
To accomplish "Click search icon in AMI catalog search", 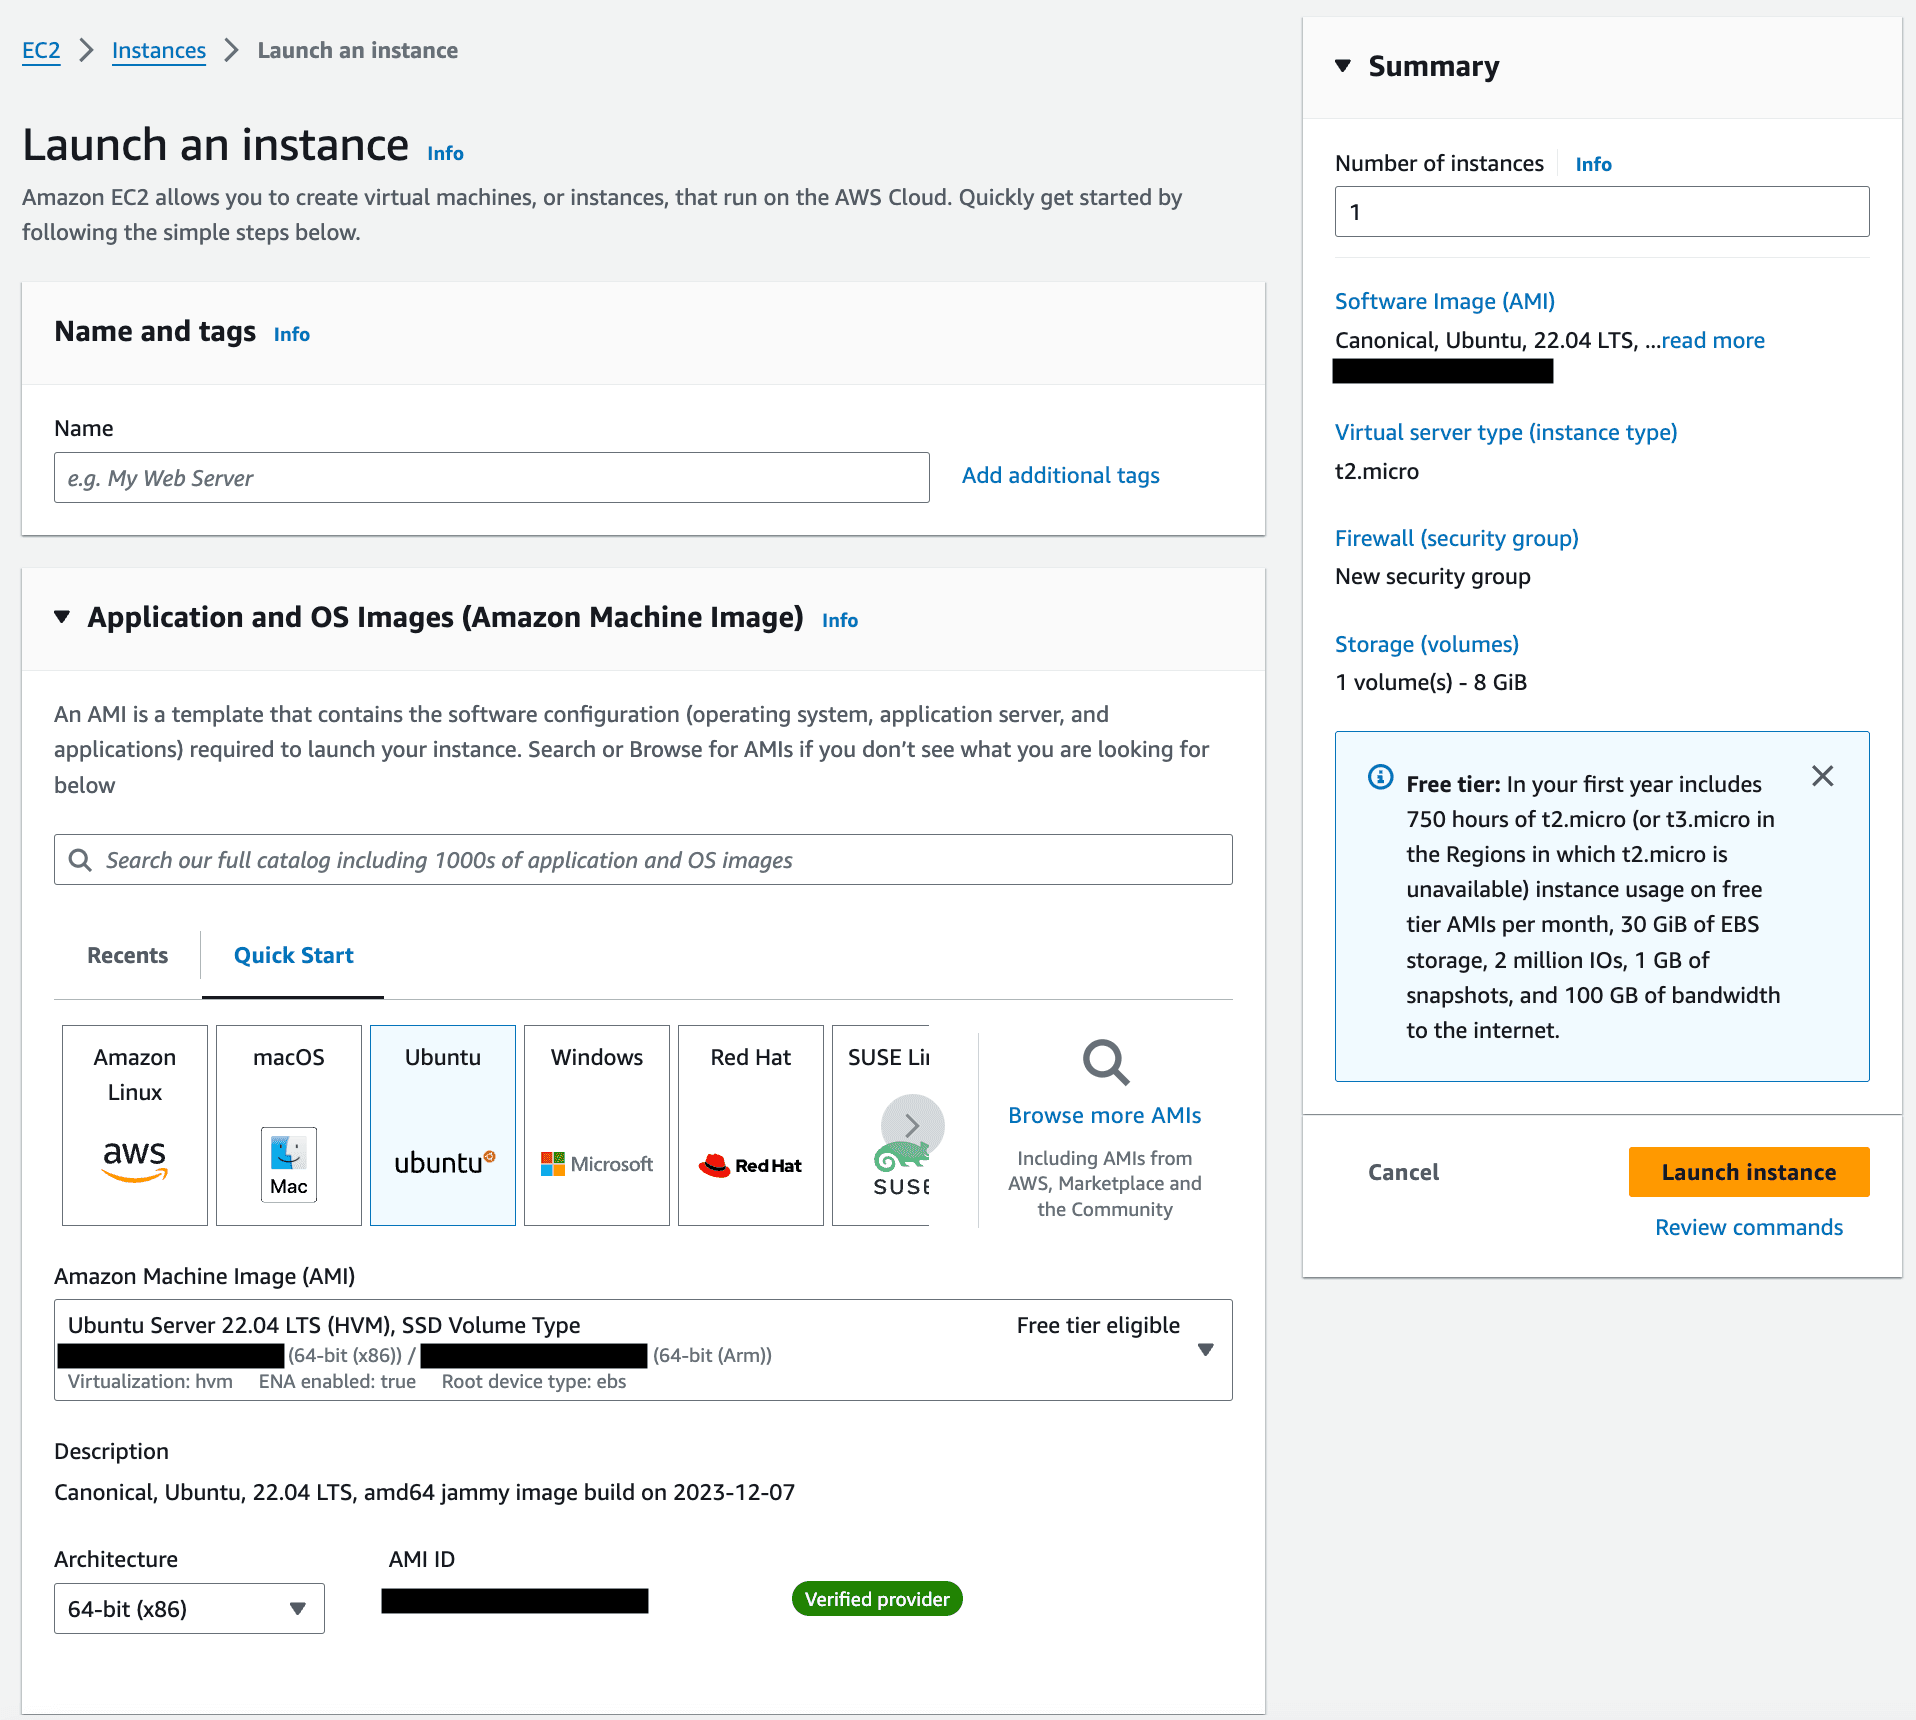I will [80, 860].
